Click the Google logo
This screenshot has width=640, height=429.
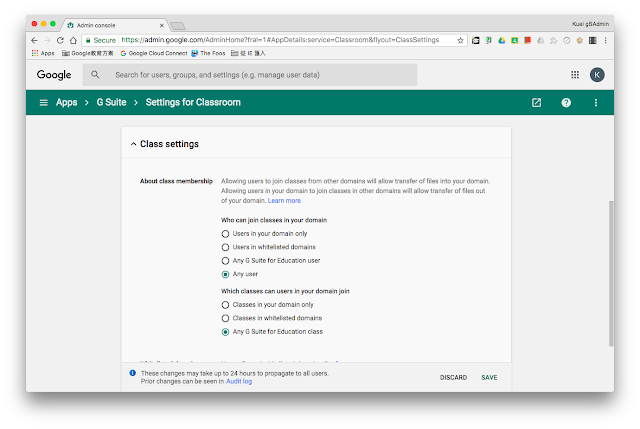pos(54,75)
